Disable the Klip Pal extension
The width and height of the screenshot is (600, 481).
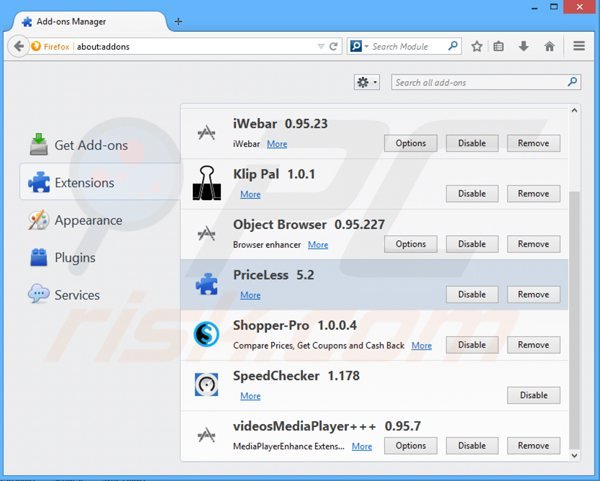click(x=472, y=194)
